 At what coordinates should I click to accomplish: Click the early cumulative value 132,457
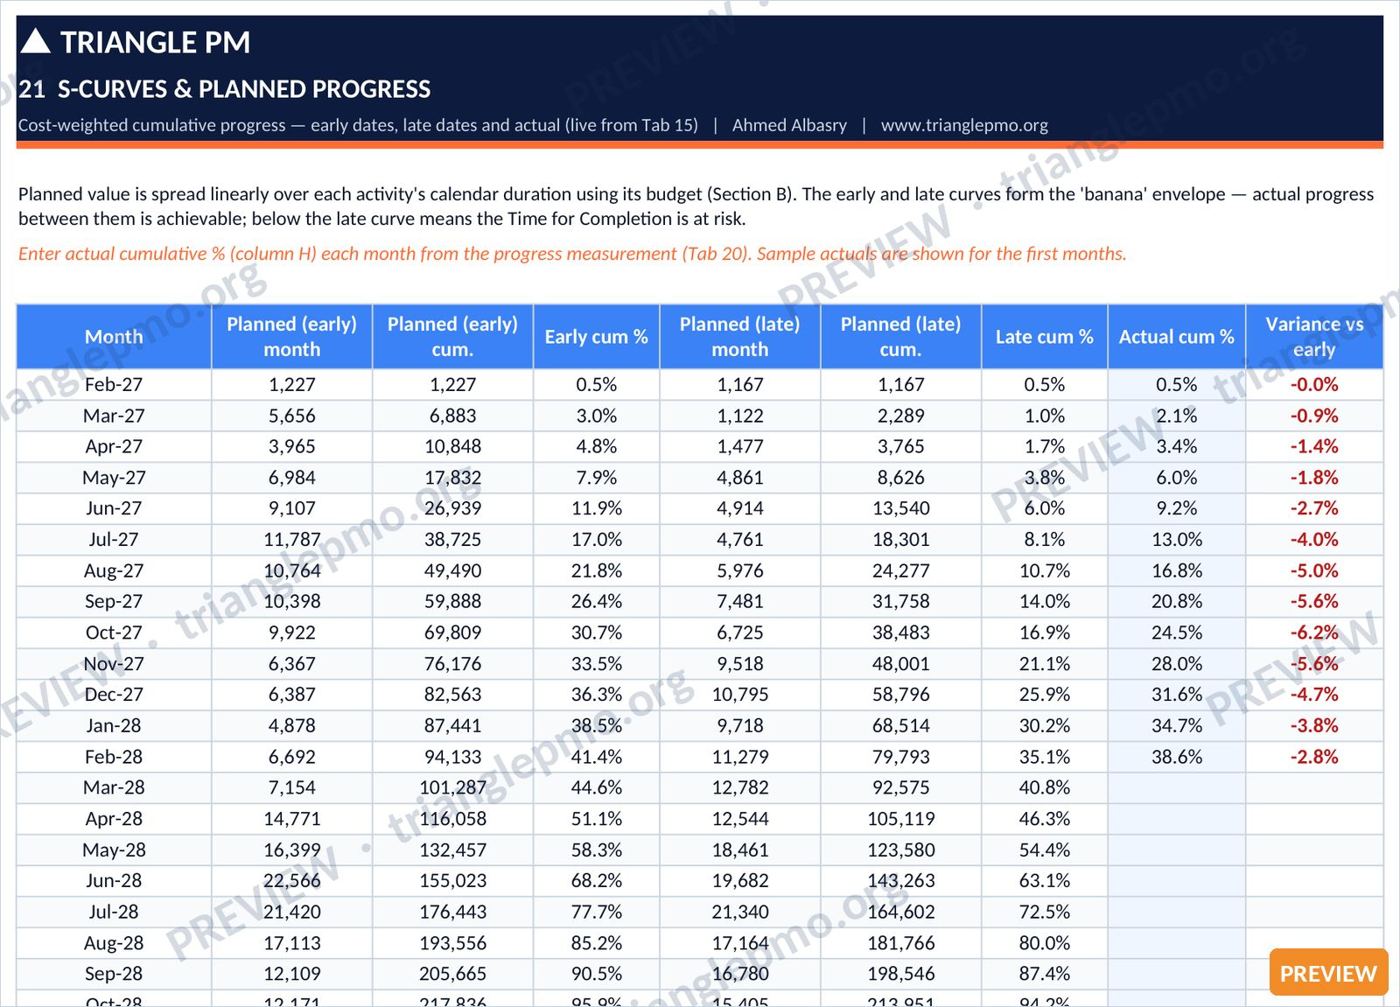(453, 850)
